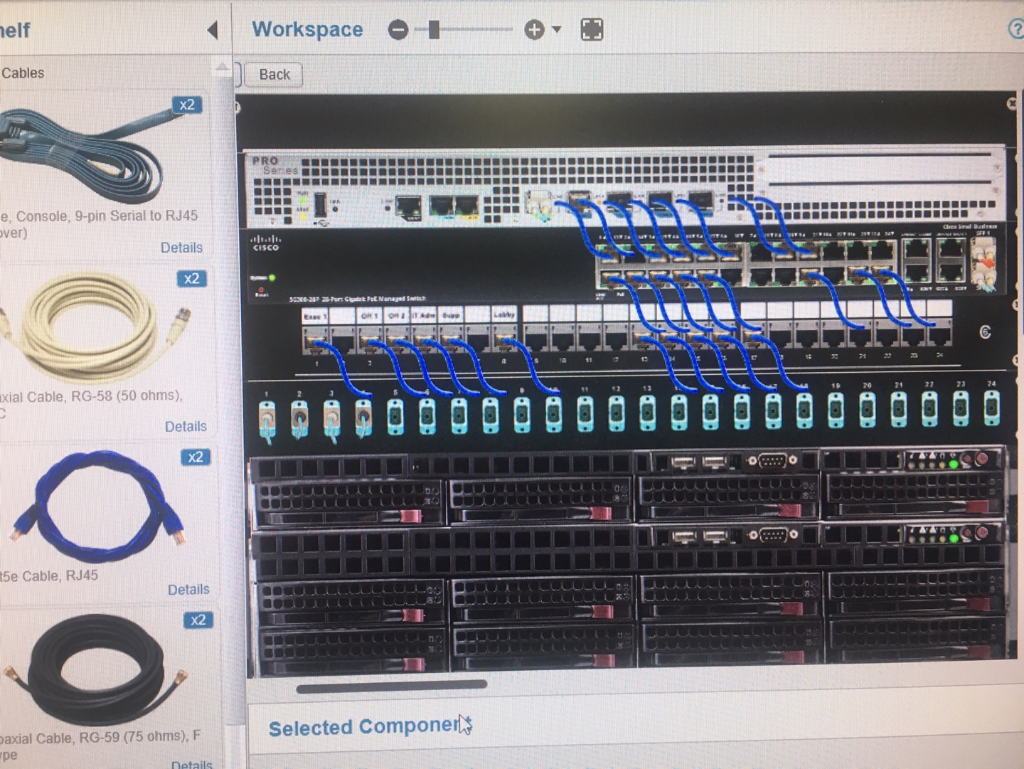Image resolution: width=1024 pixels, height=769 pixels.
Task: Click the Cables category label in Shelf
Action: pos(22,73)
